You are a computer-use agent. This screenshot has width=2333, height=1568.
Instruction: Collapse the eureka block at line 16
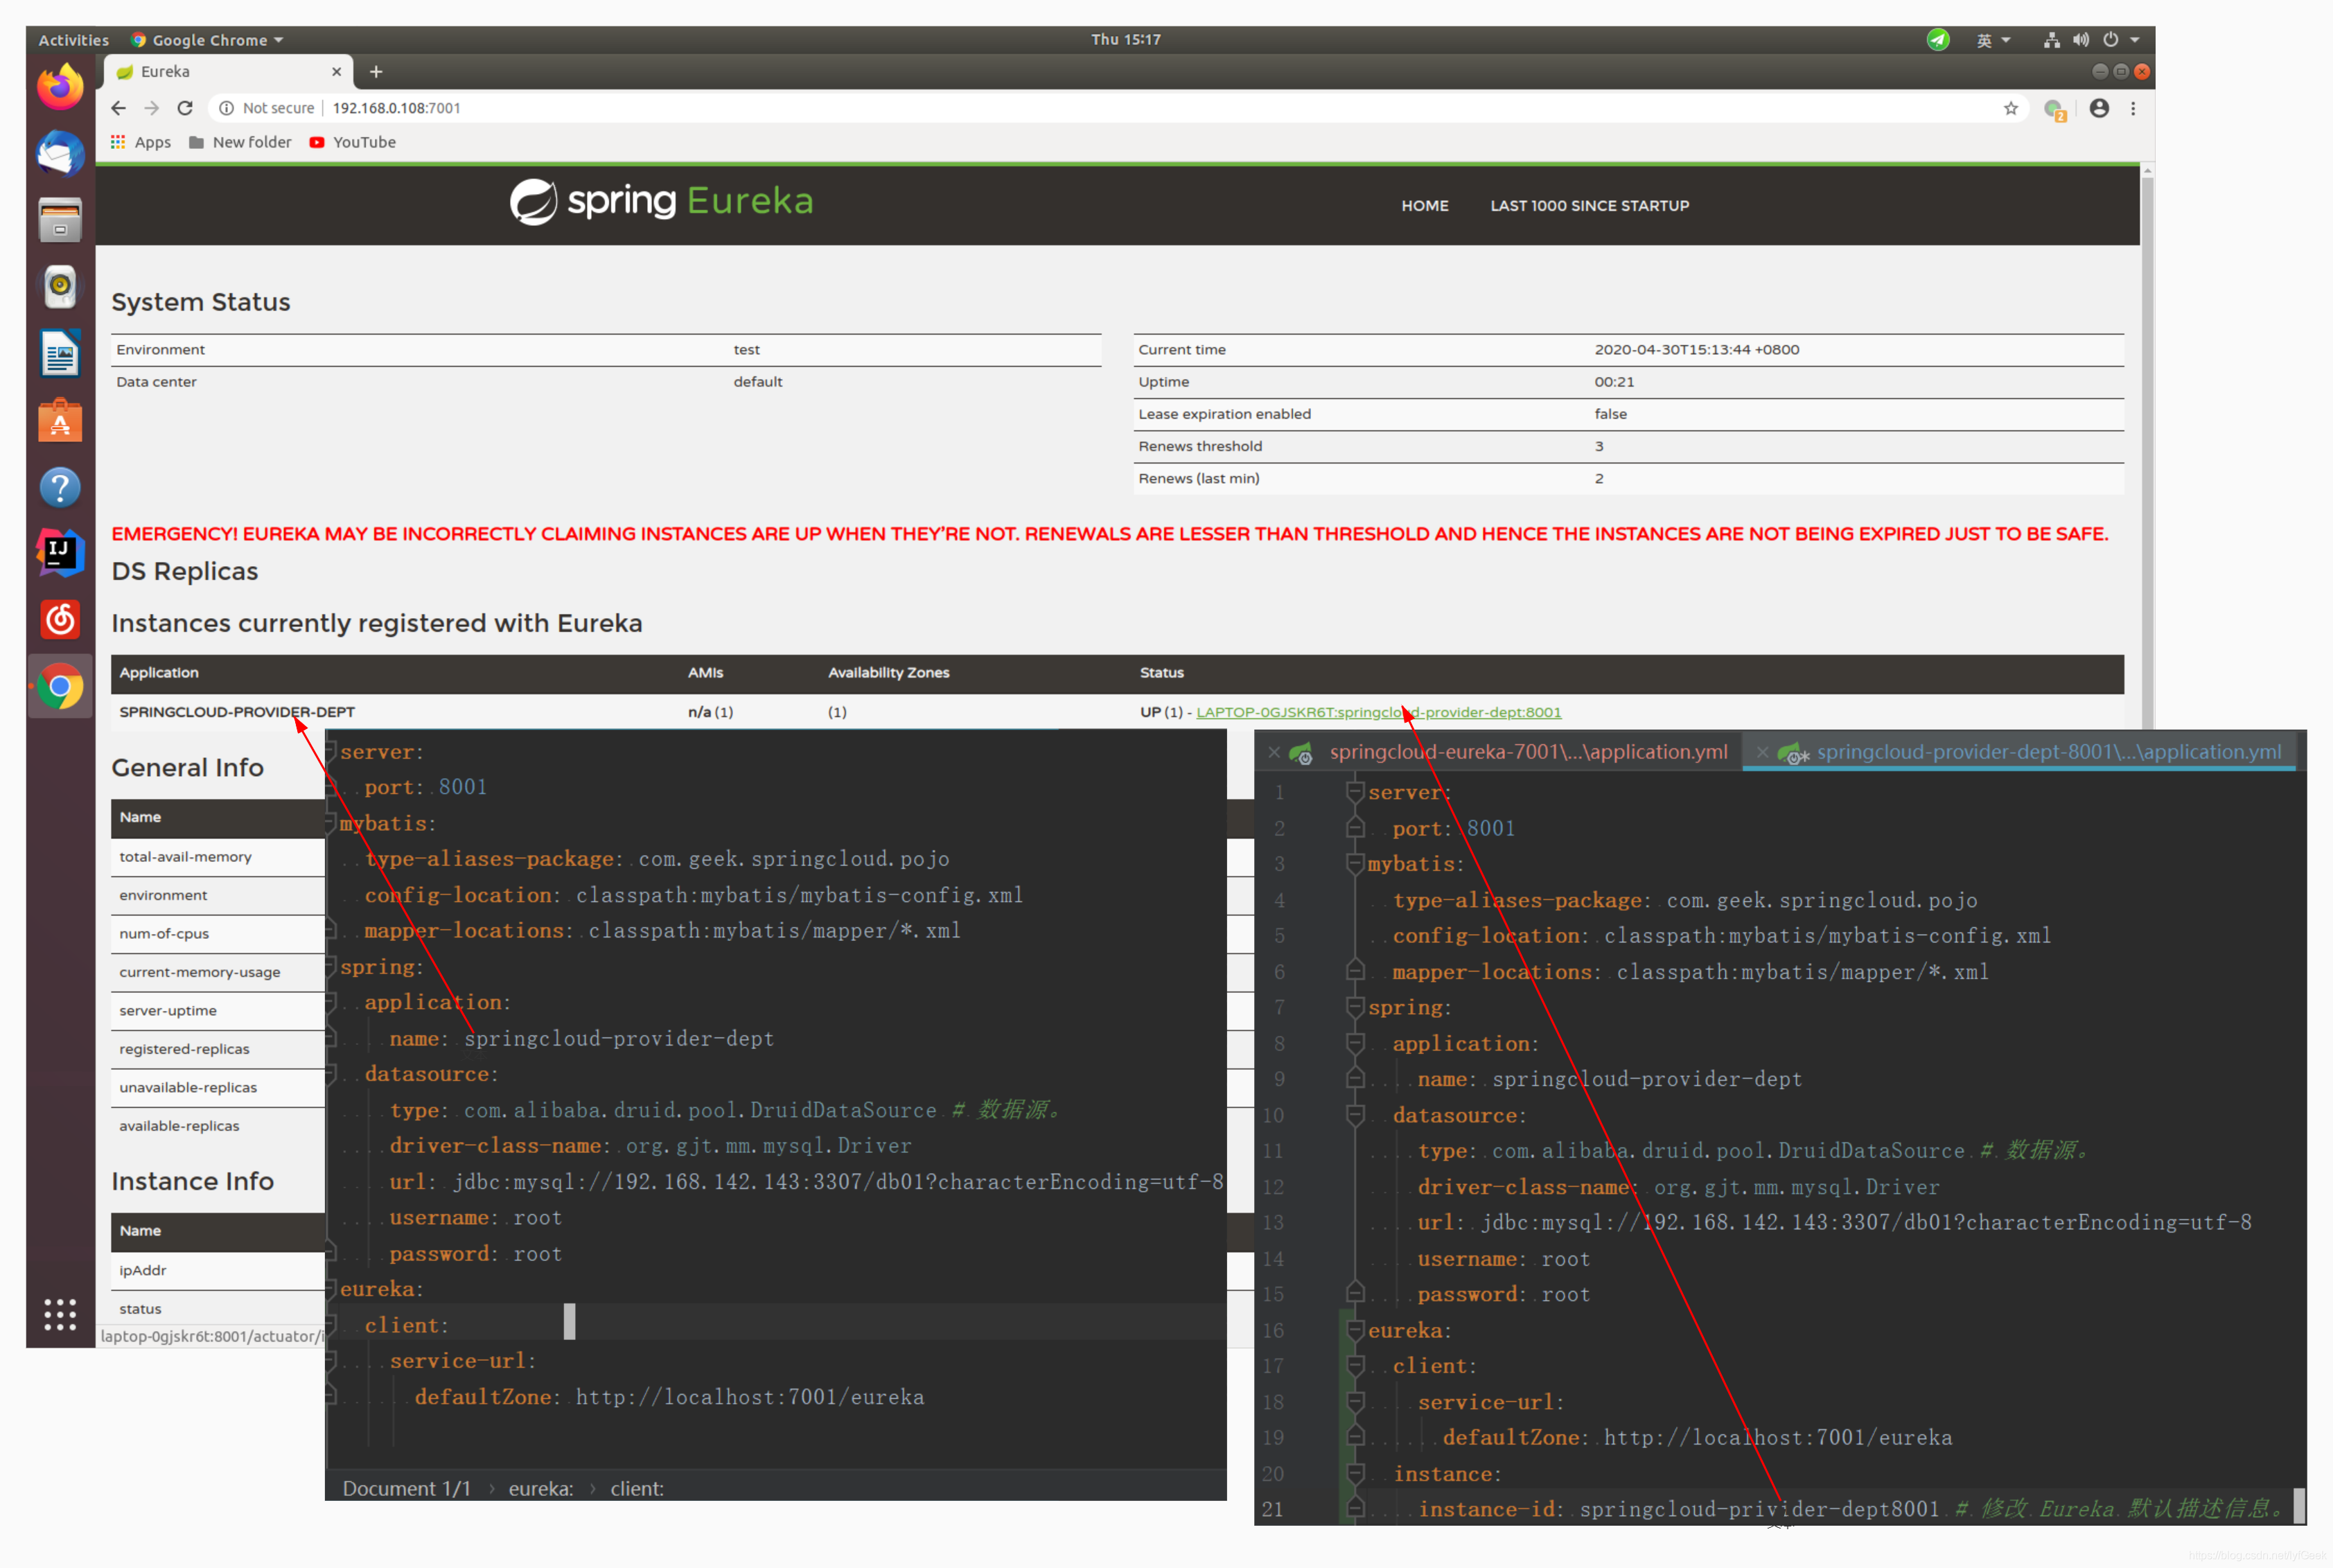(1355, 1330)
